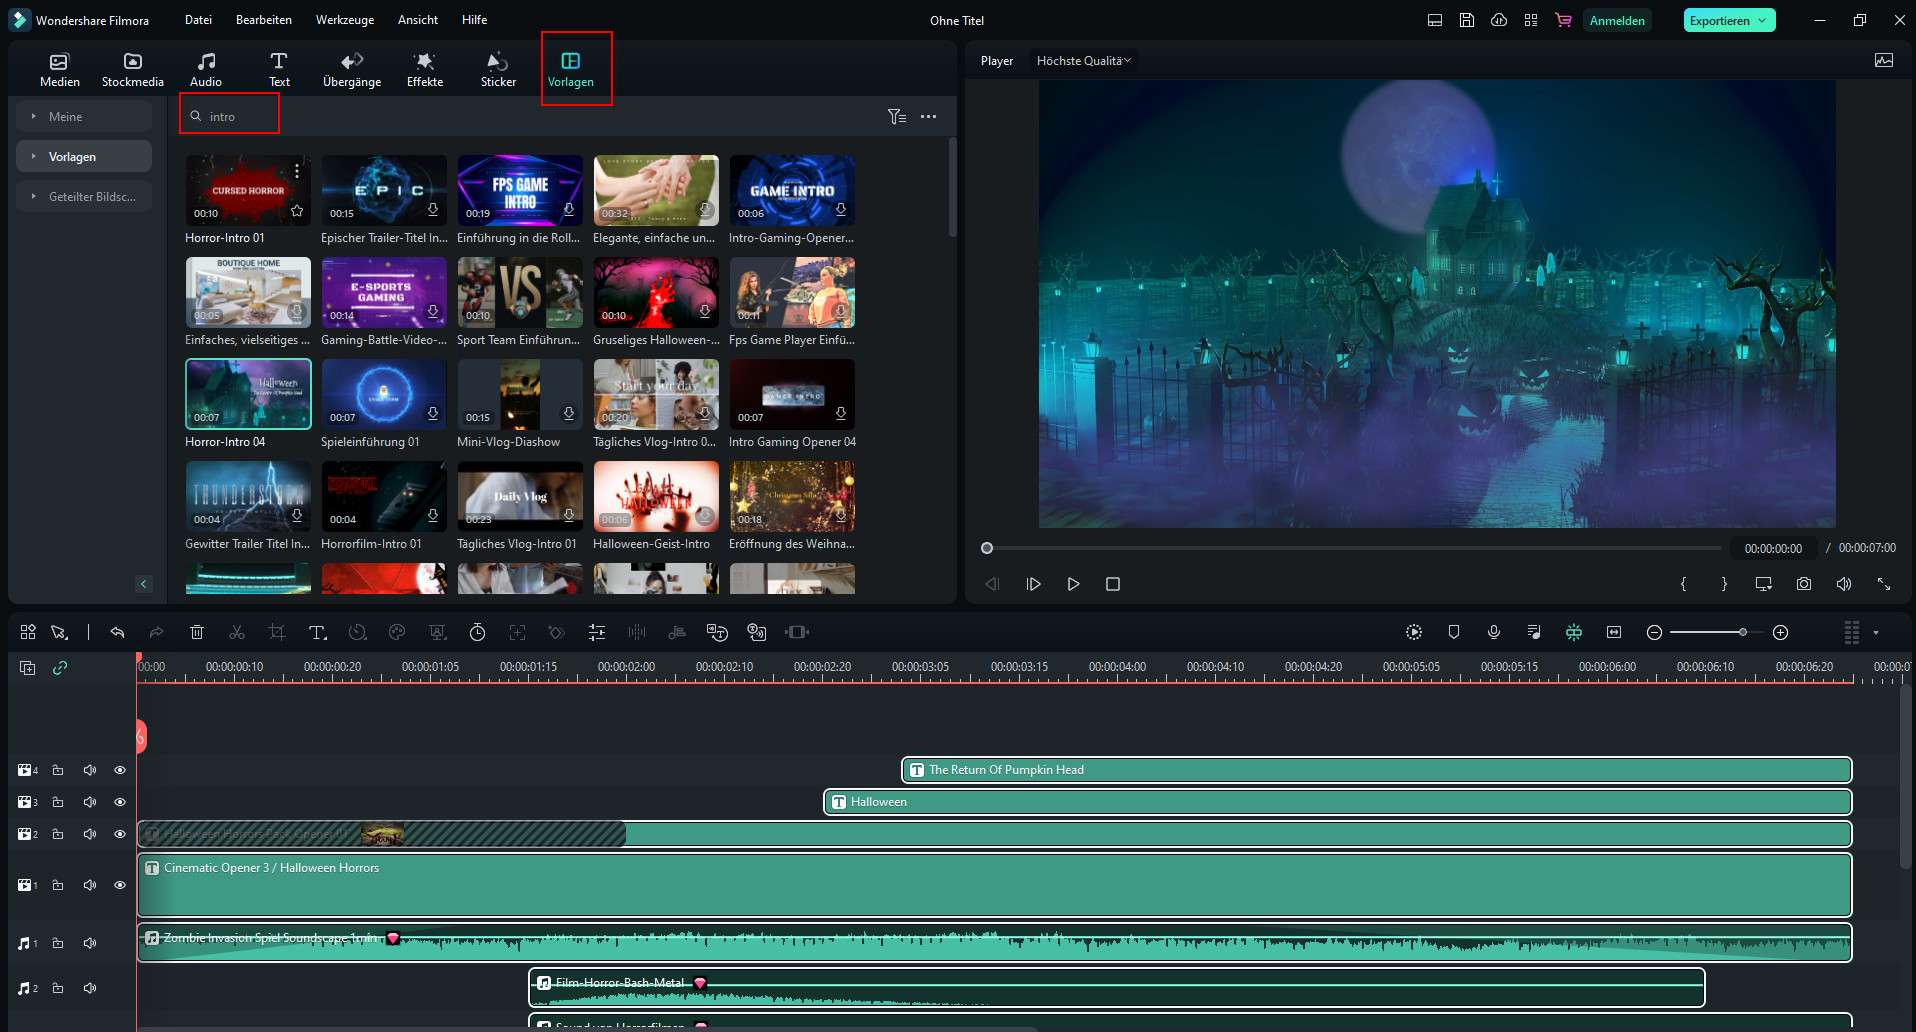The image size is (1916, 1032).
Task: Click the Anmelden button
Action: [1617, 20]
